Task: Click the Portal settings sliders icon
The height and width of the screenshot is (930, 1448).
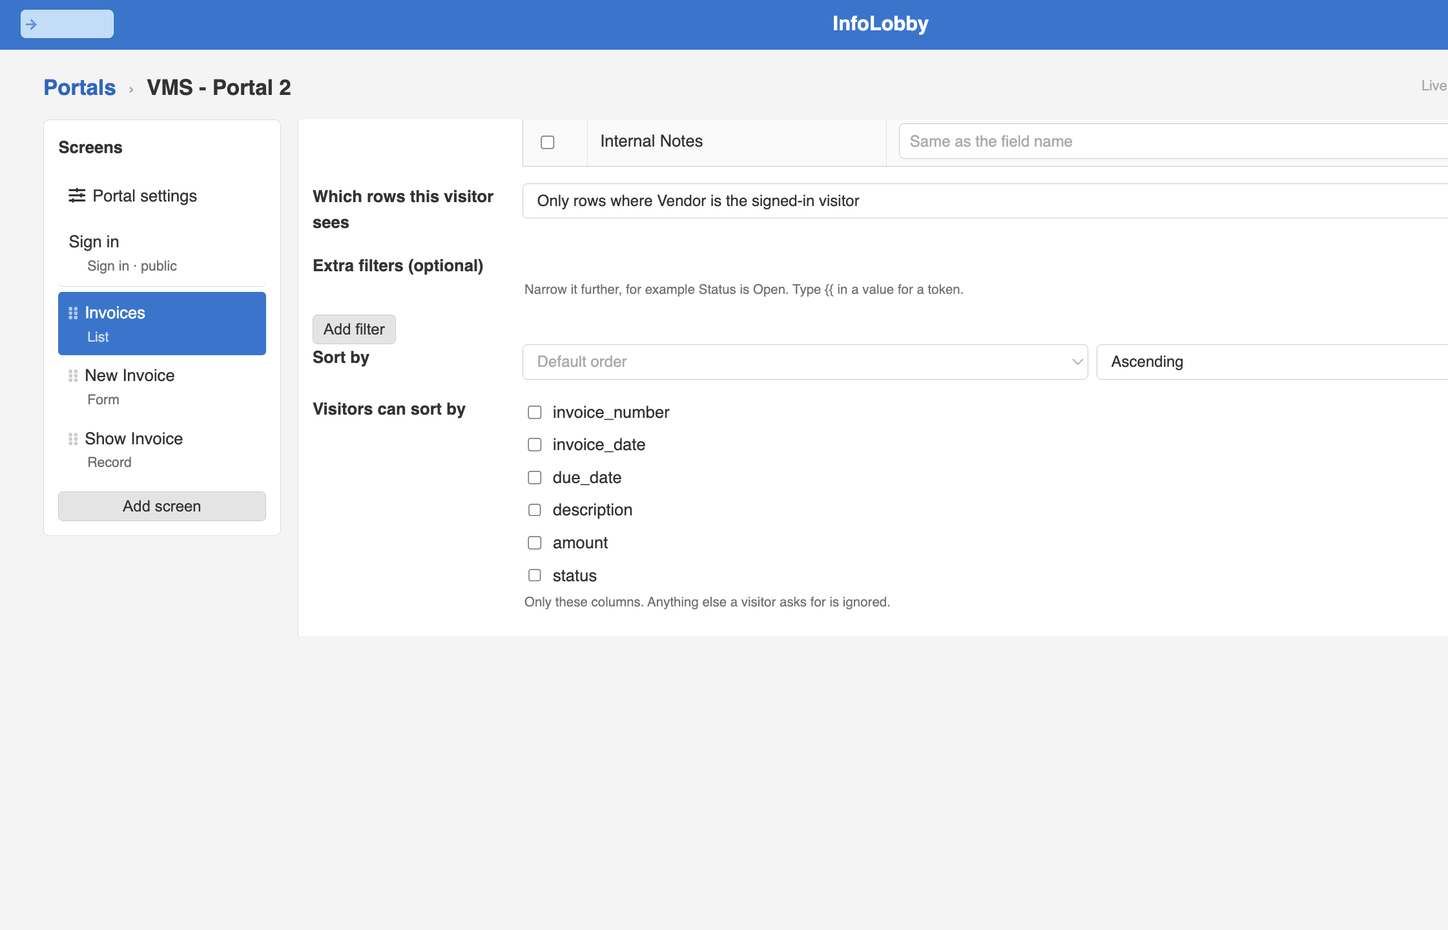Action: [x=77, y=196]
